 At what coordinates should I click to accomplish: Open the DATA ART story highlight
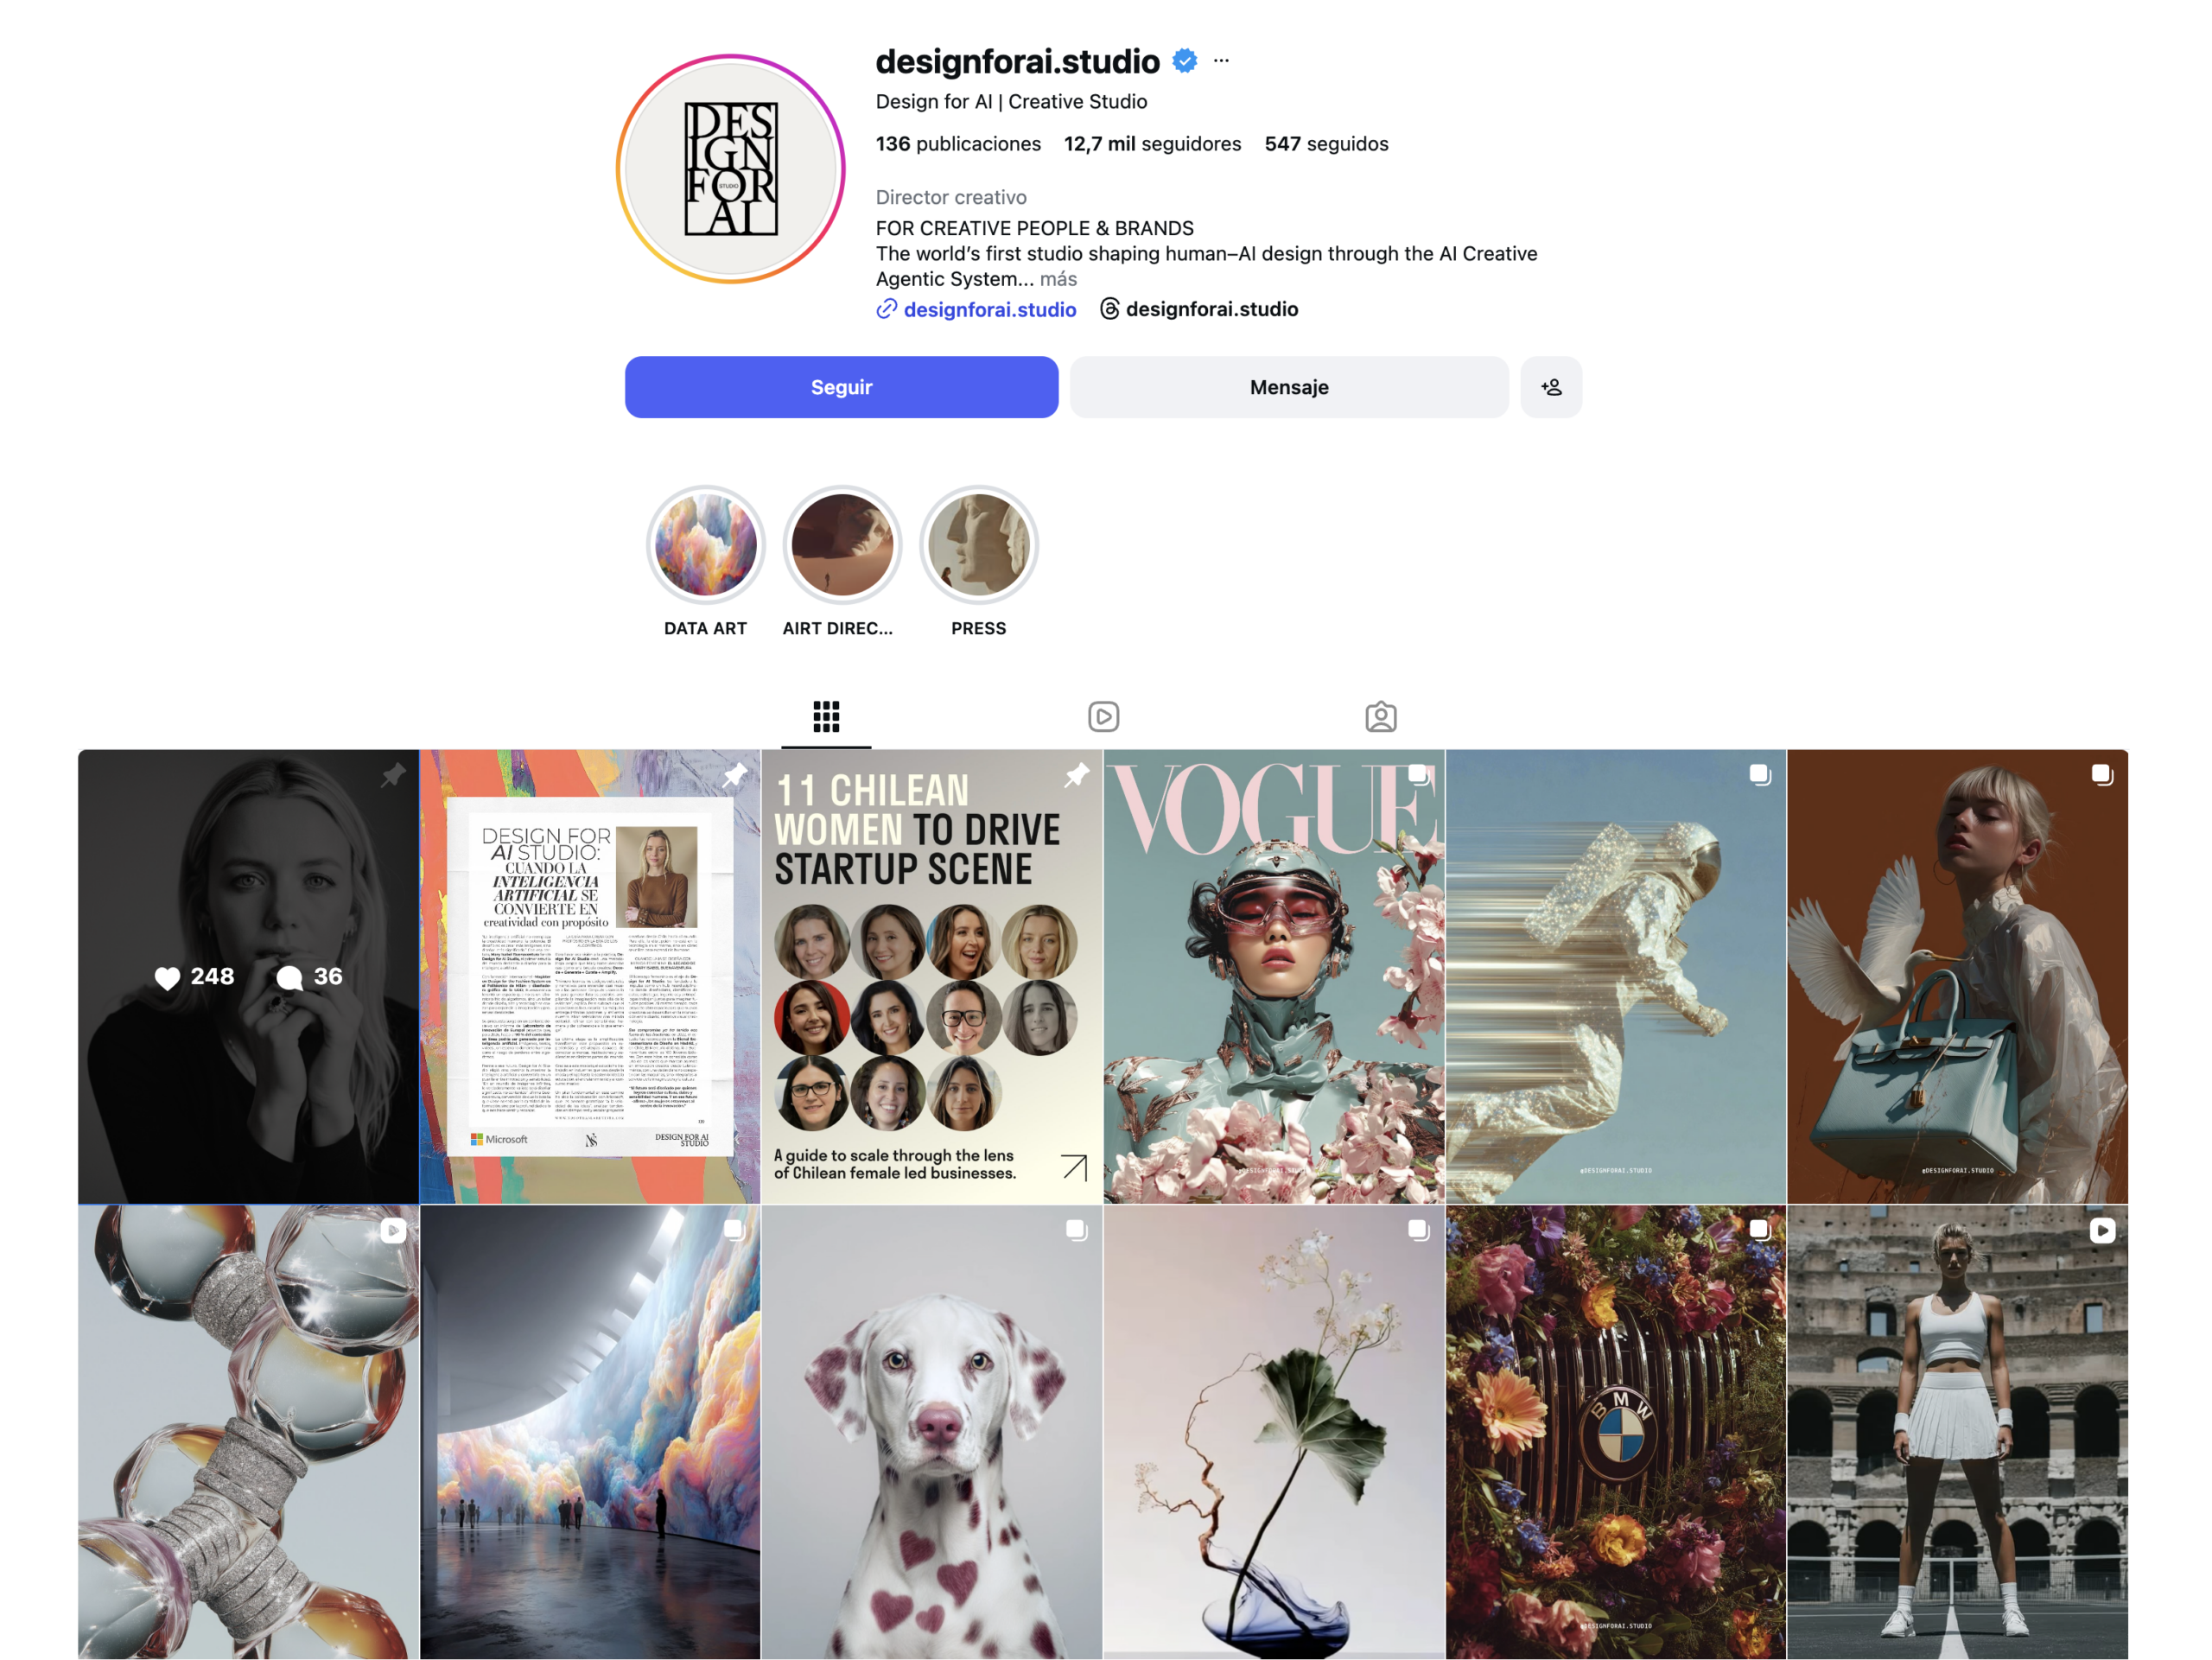tap(705, 545)
